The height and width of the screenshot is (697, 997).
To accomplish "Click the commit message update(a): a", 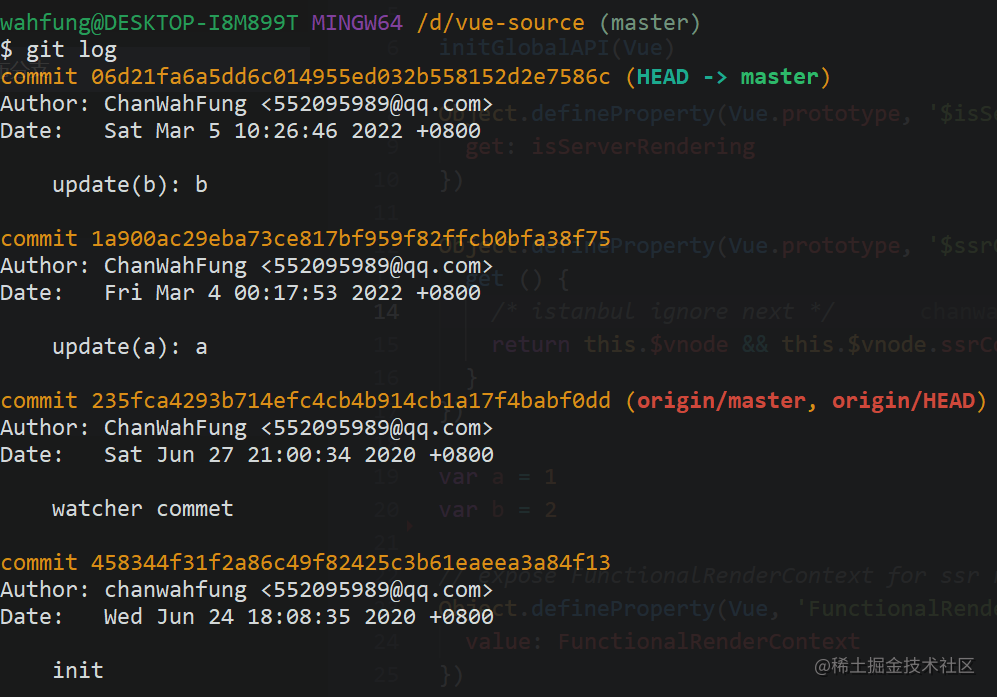I will click(x=130, y=347).
